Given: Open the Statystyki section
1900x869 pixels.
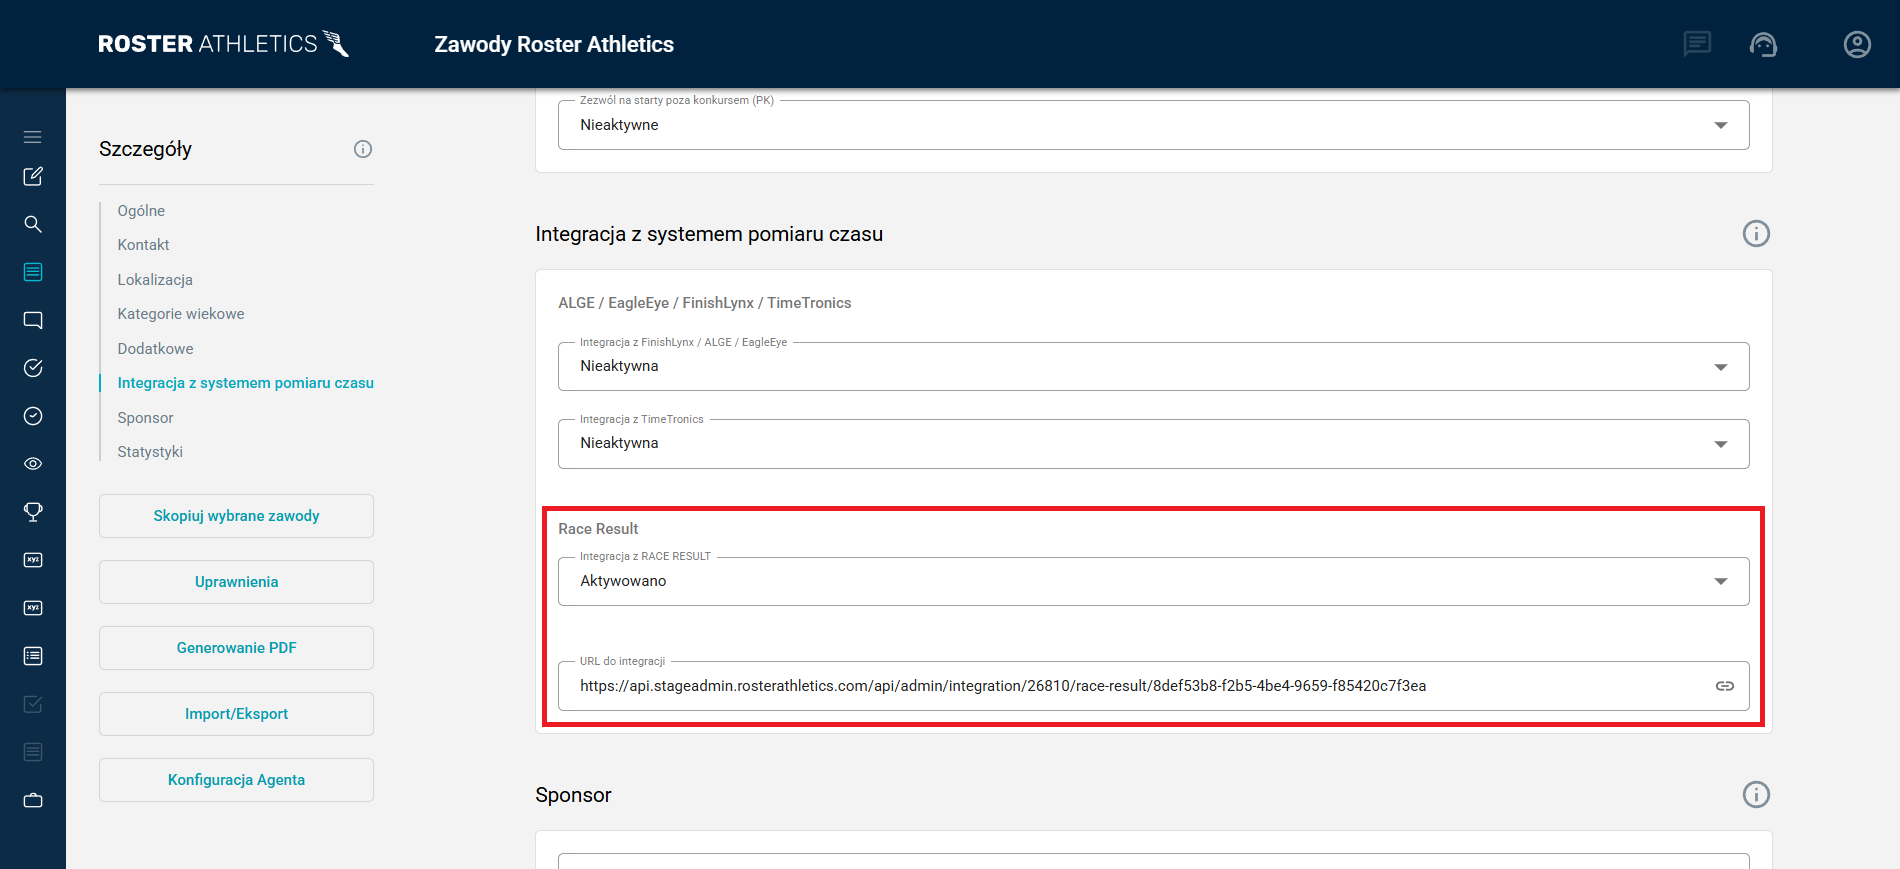Looking at the screenshot, I should coord(150,452).
